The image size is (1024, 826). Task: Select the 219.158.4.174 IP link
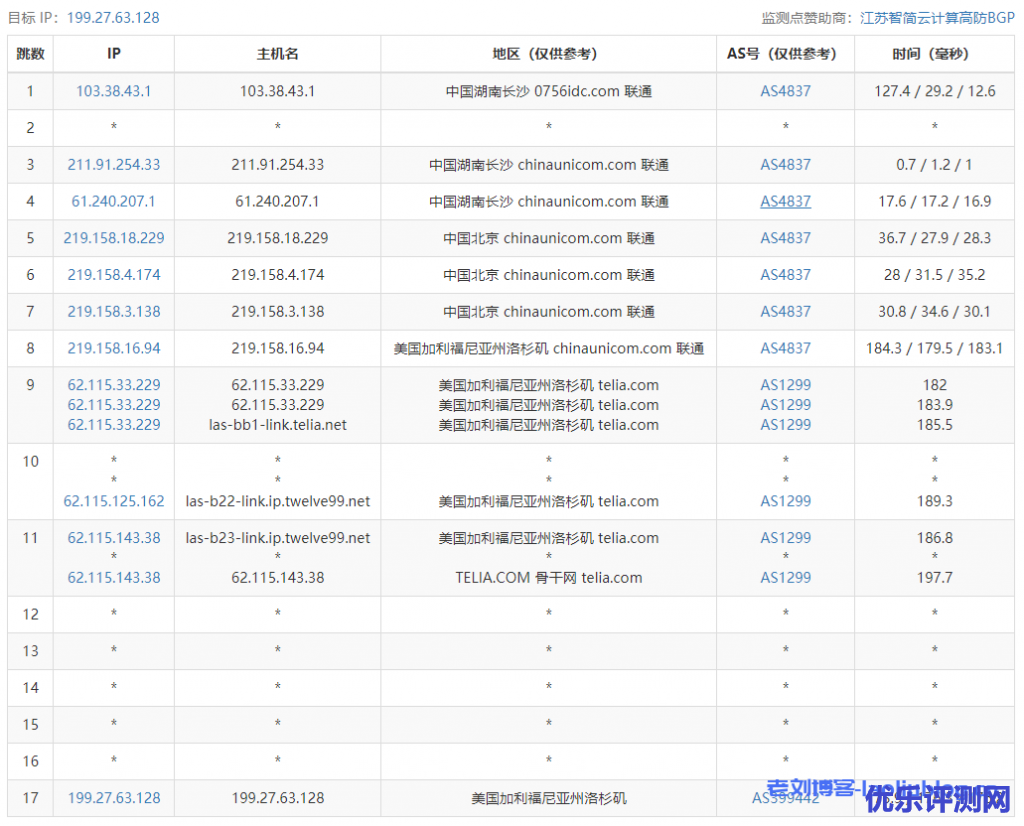[x=113, y=275]
